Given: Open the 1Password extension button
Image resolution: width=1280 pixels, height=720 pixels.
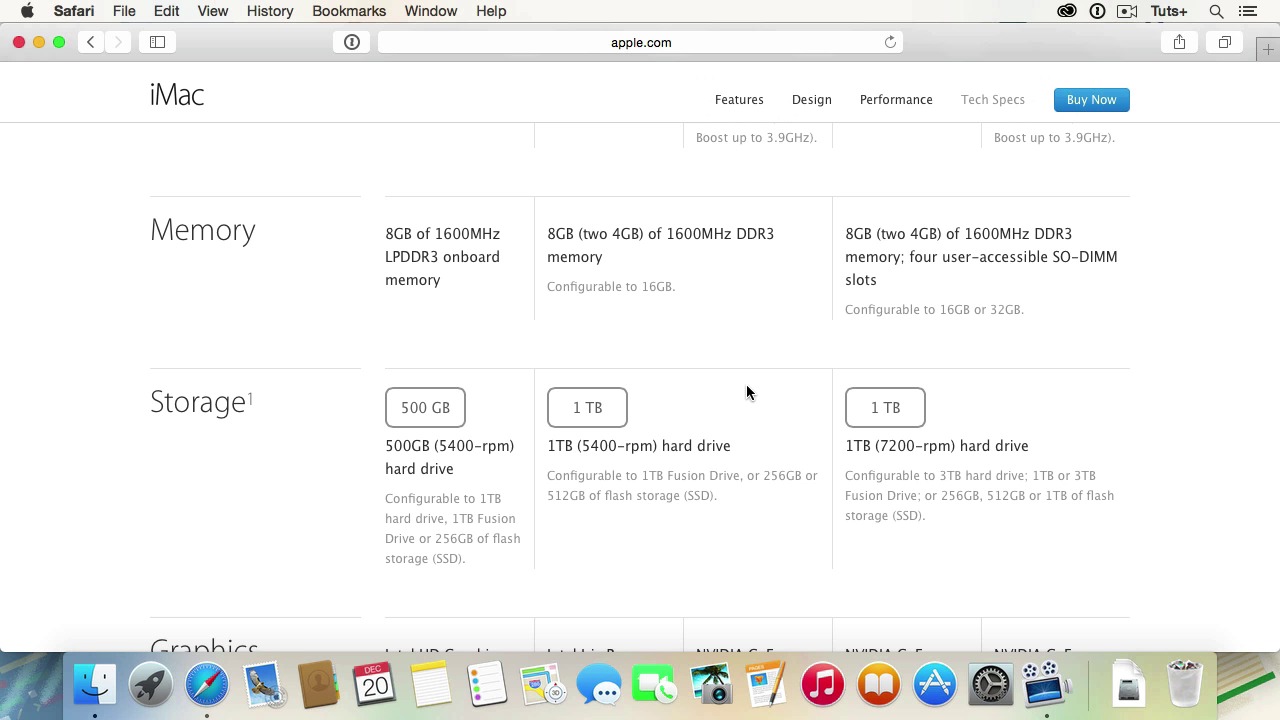Looking at the screenshot, I should pyautogui.click(x=352, y=42).
